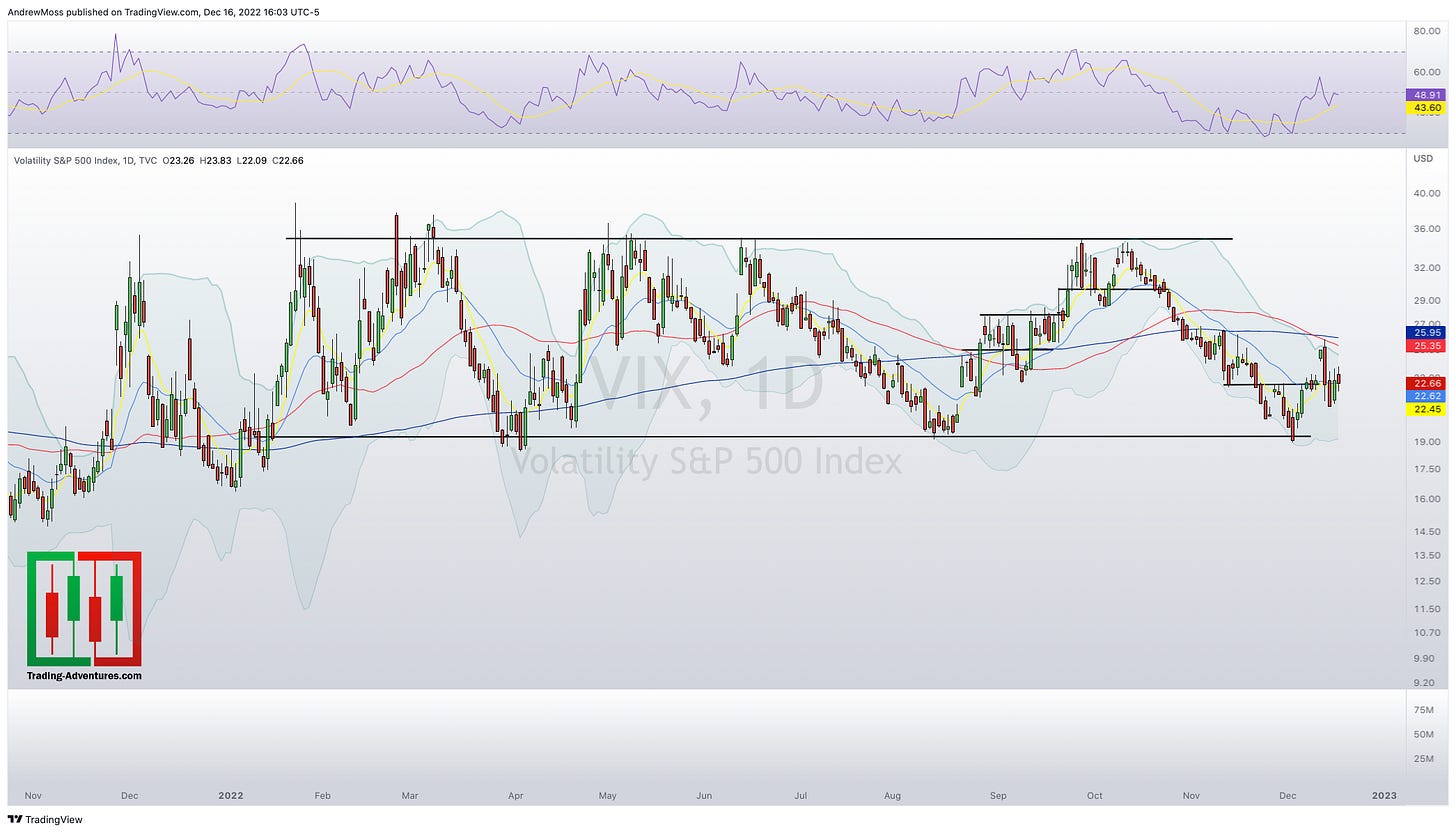1456x833 pixels.
Task: Click the 25M volume scale label
Action: pos(1422,759)
